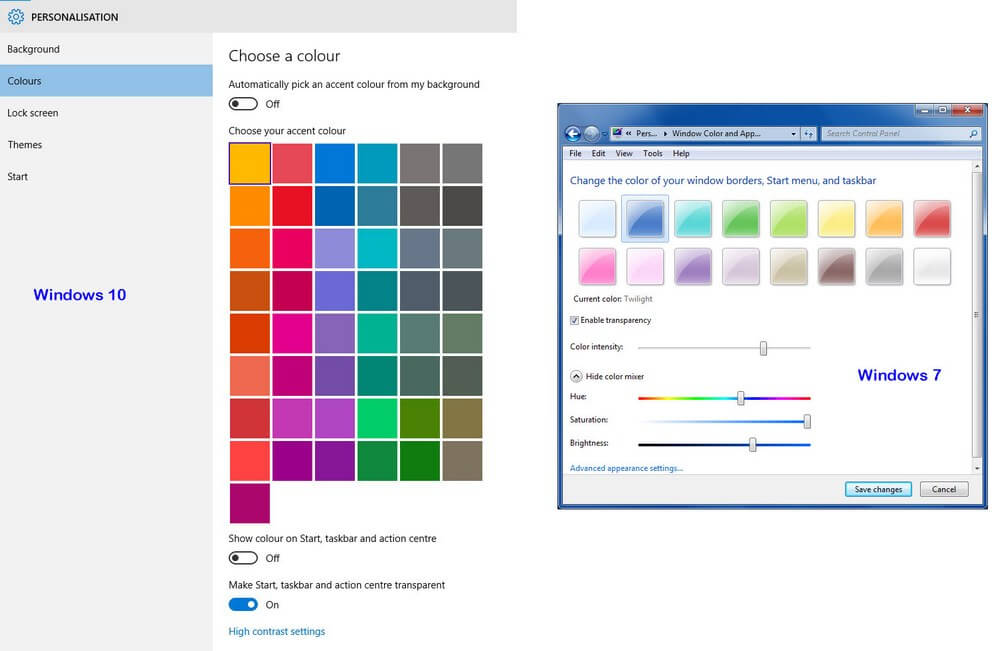Click the scroll down arrow in the Windows 7 window
This screenshot has width=1000, height=651.
pos(976,468)
